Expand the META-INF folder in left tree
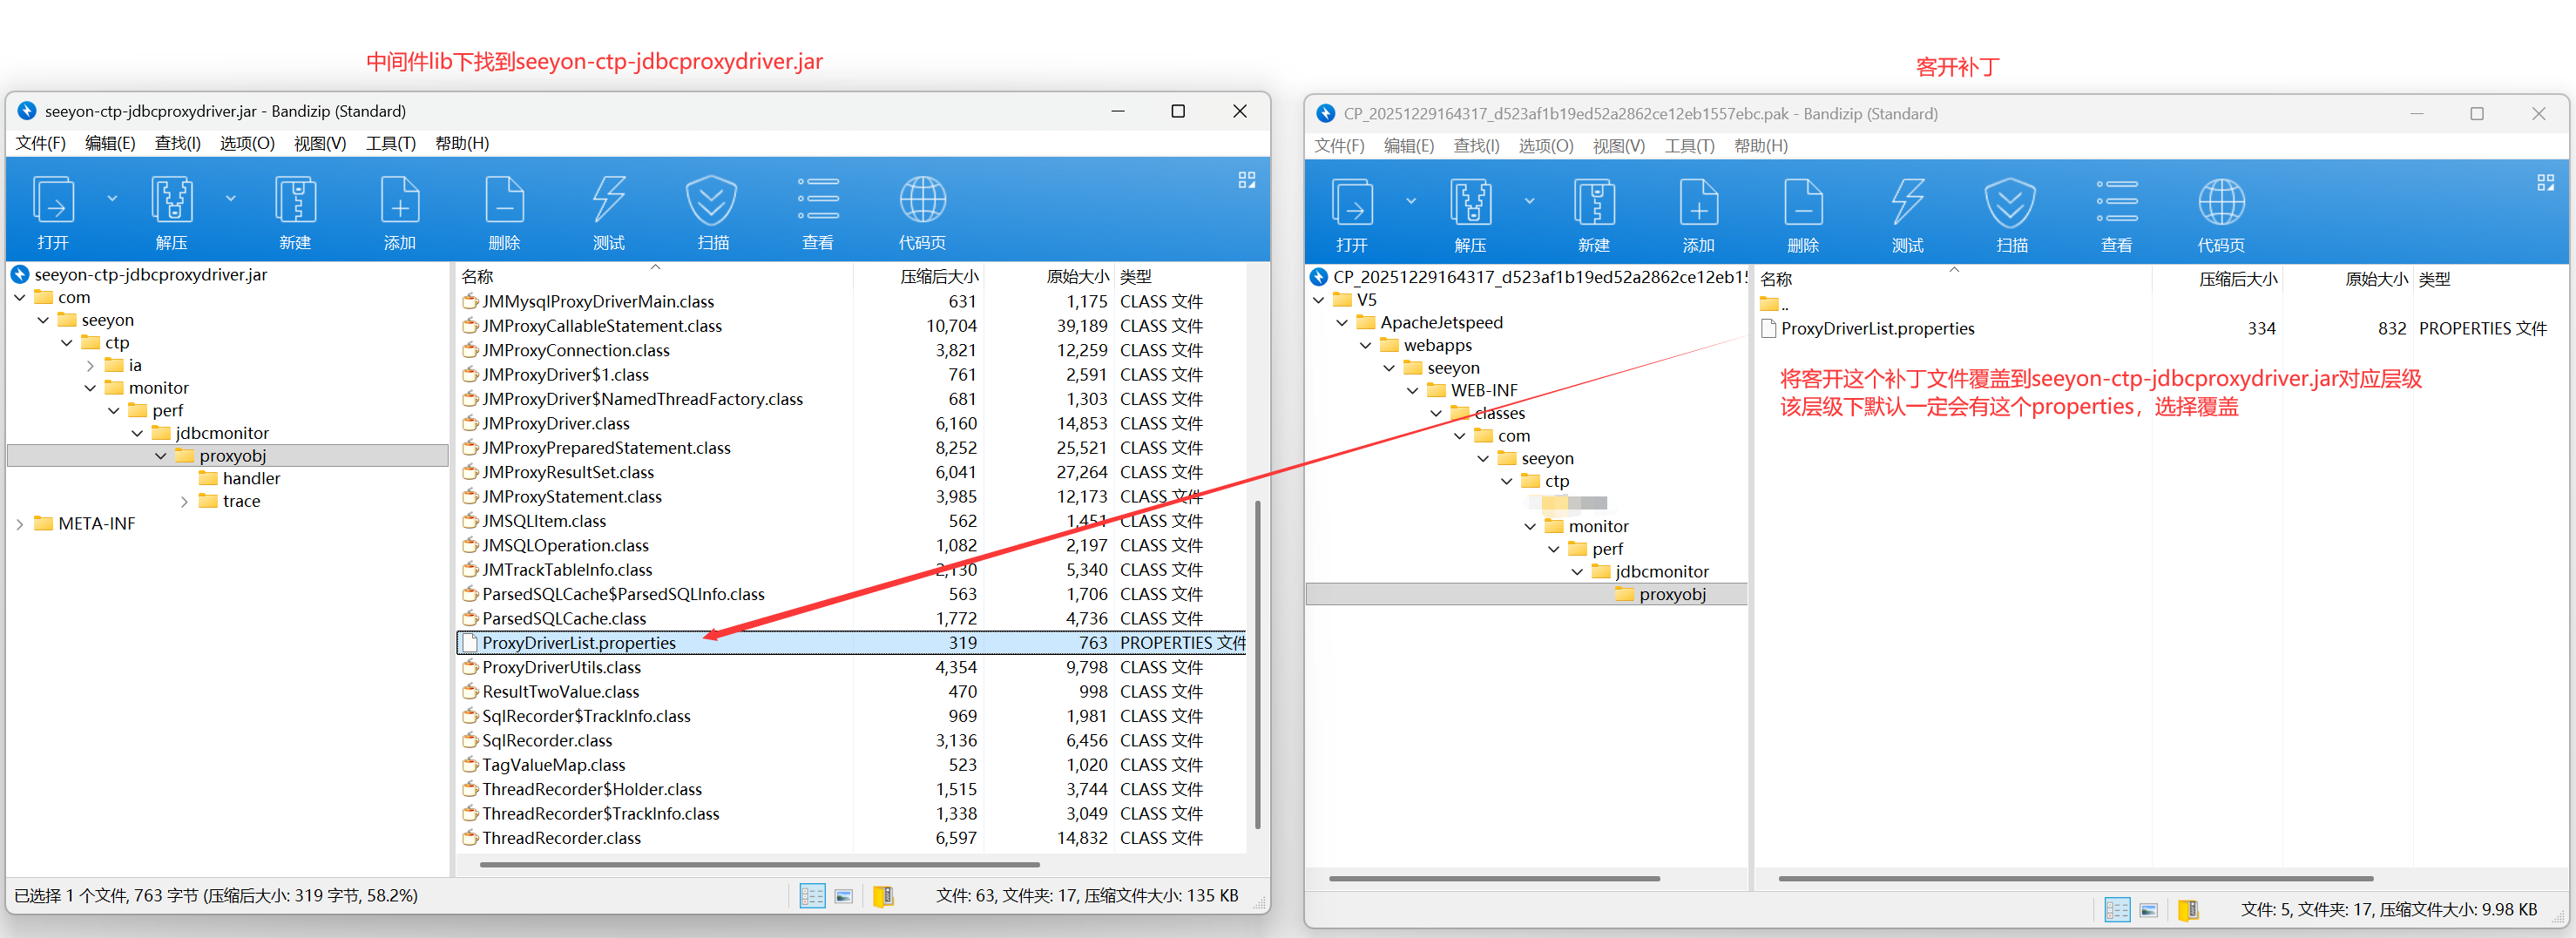The width and height of the screenshot is (2576, 938). point(20,524)
